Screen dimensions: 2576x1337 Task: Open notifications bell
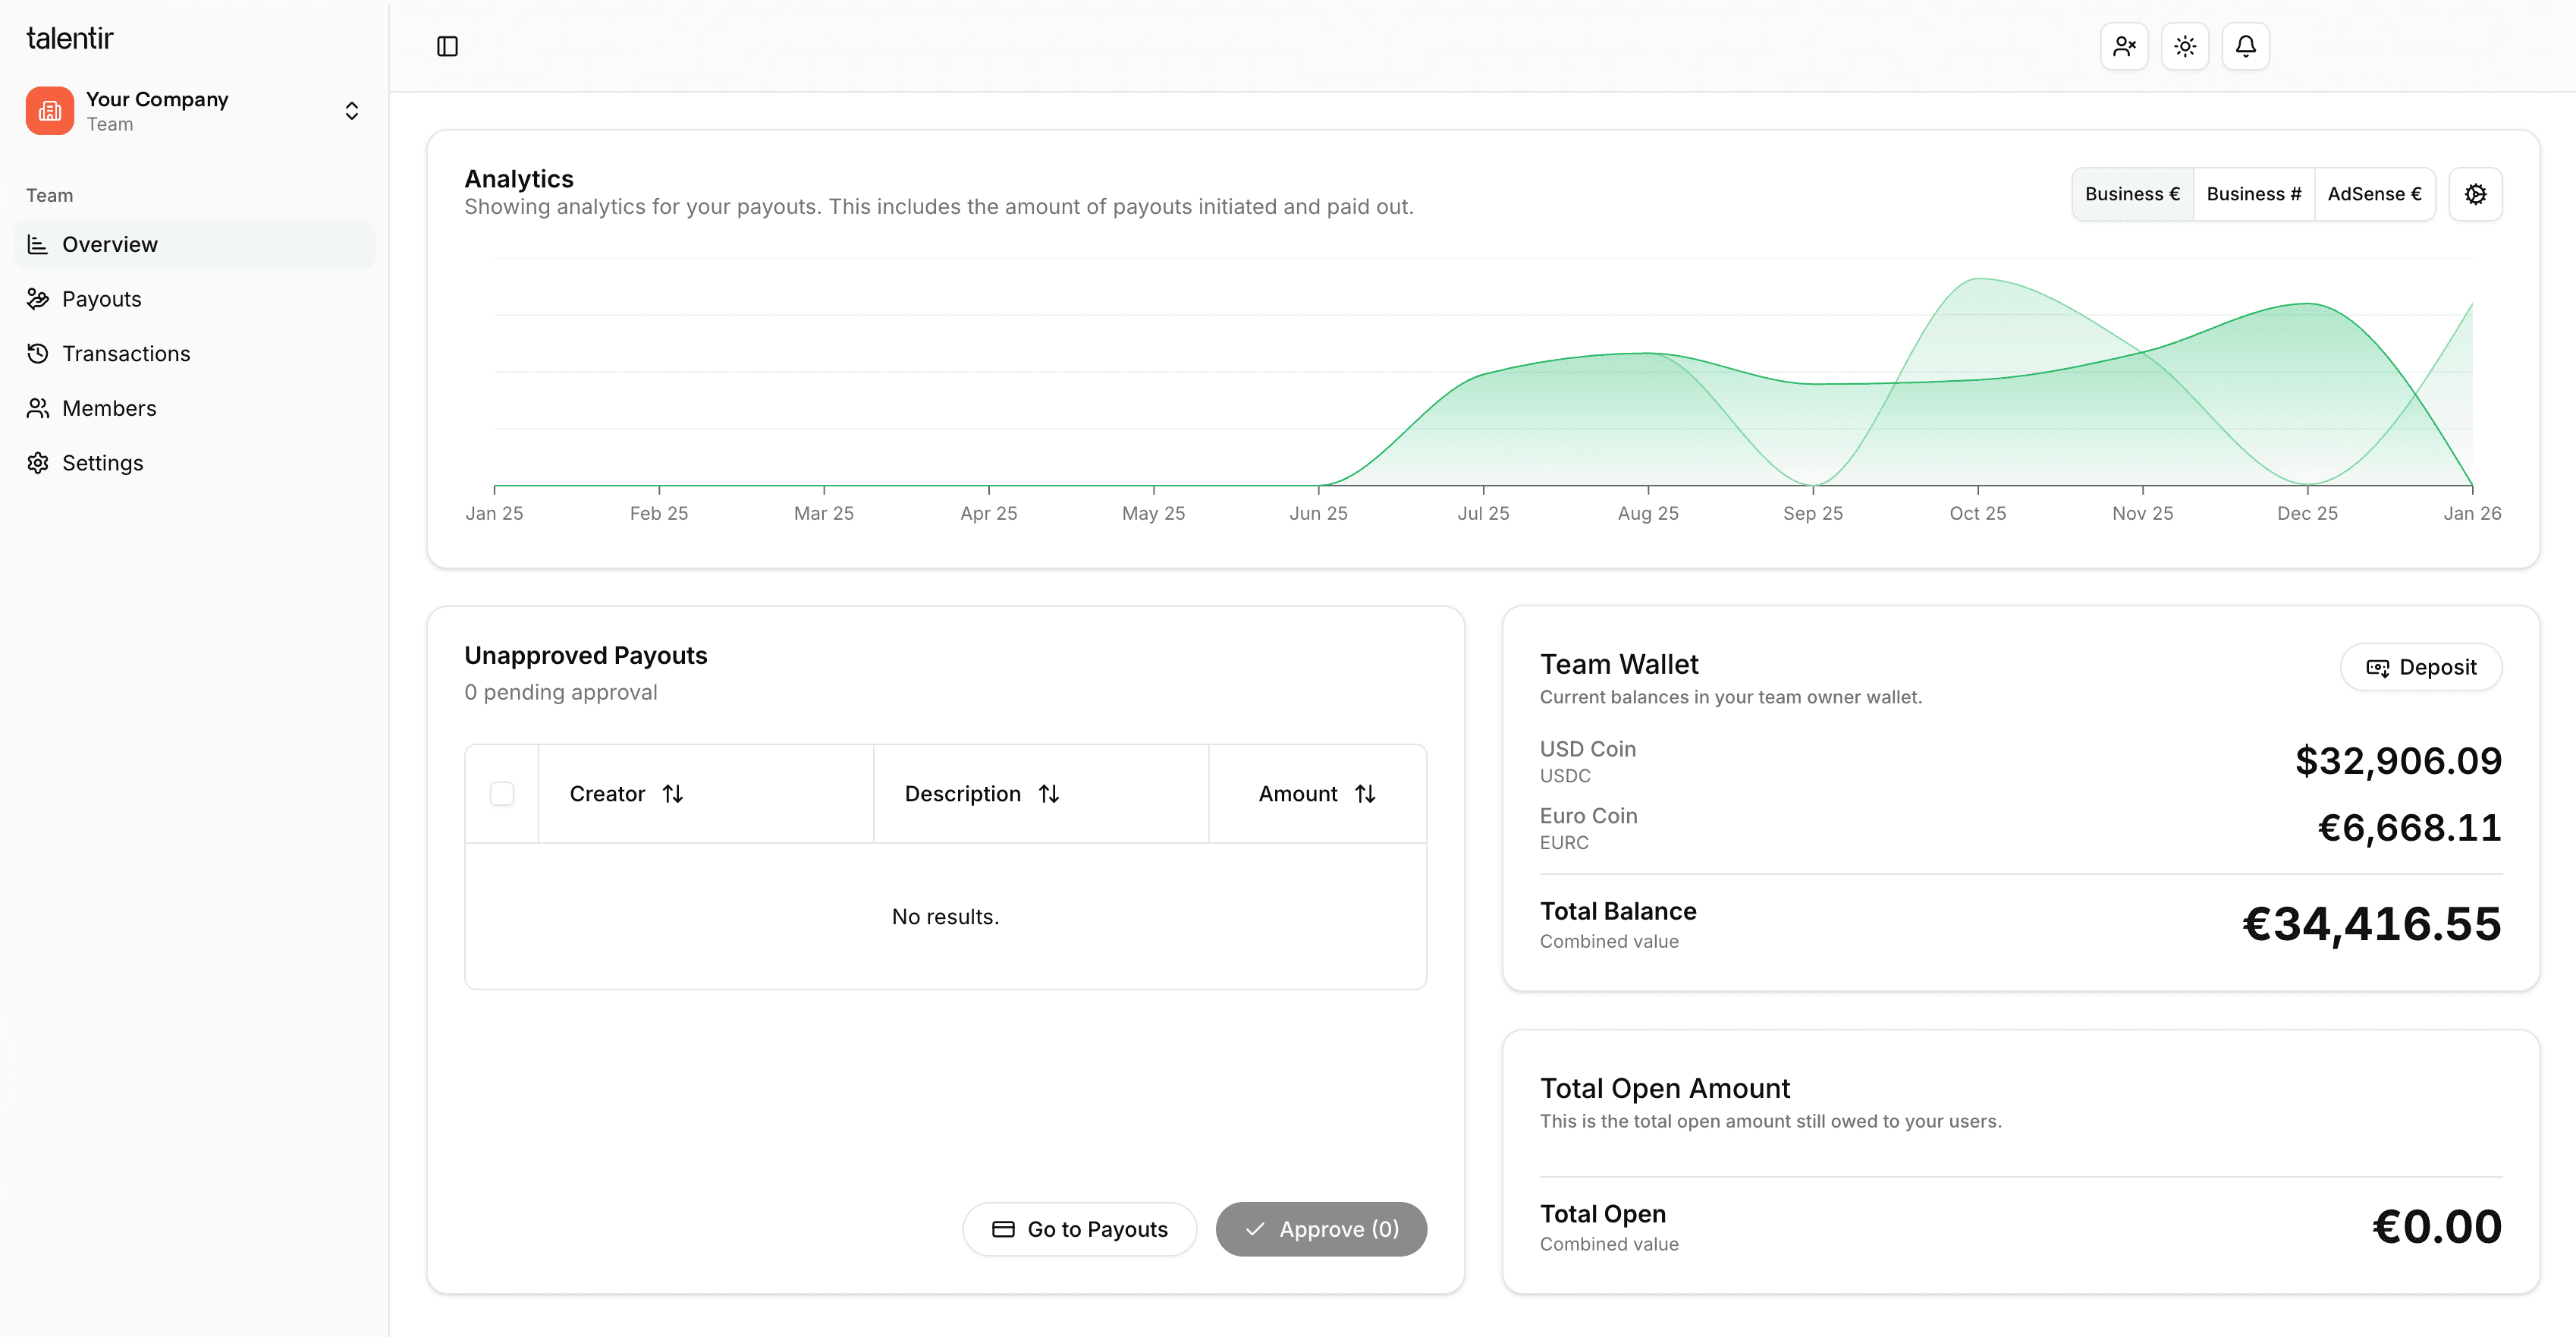2245,46
